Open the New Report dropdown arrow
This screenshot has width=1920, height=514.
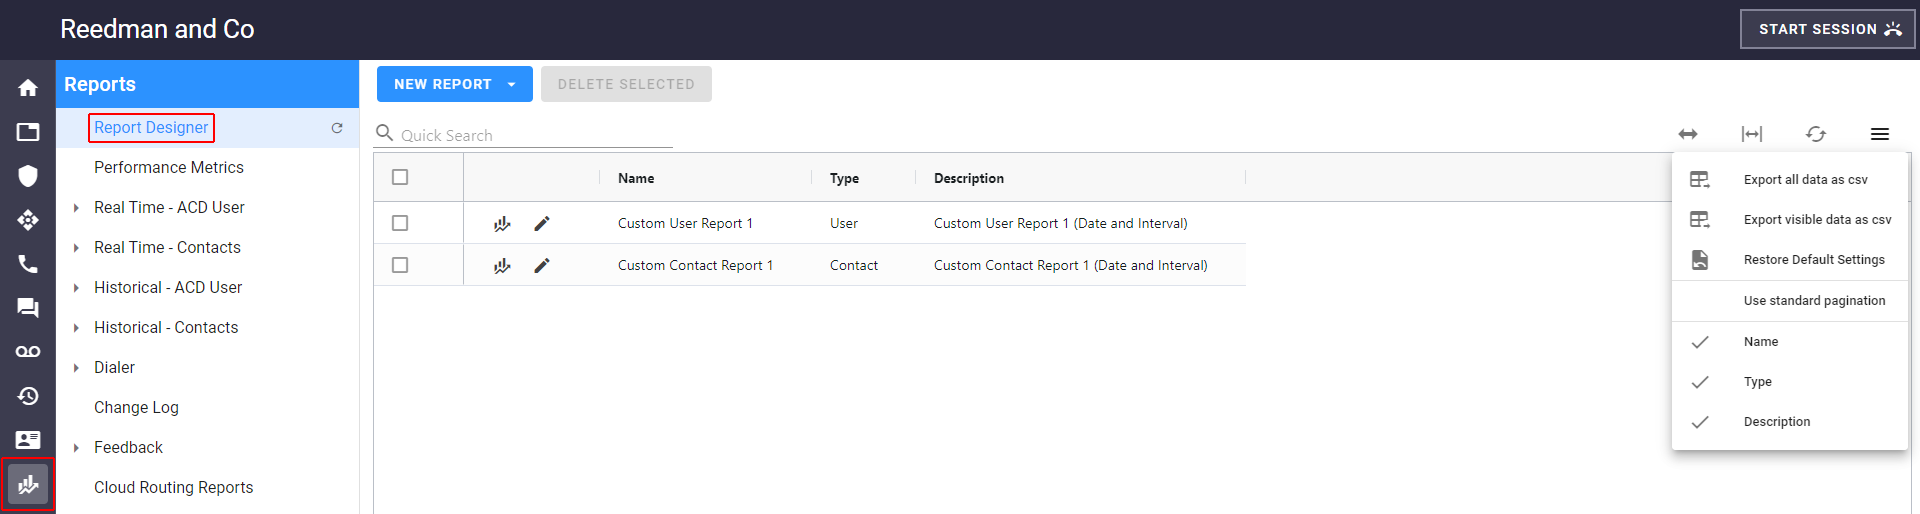tap(512, 85)
